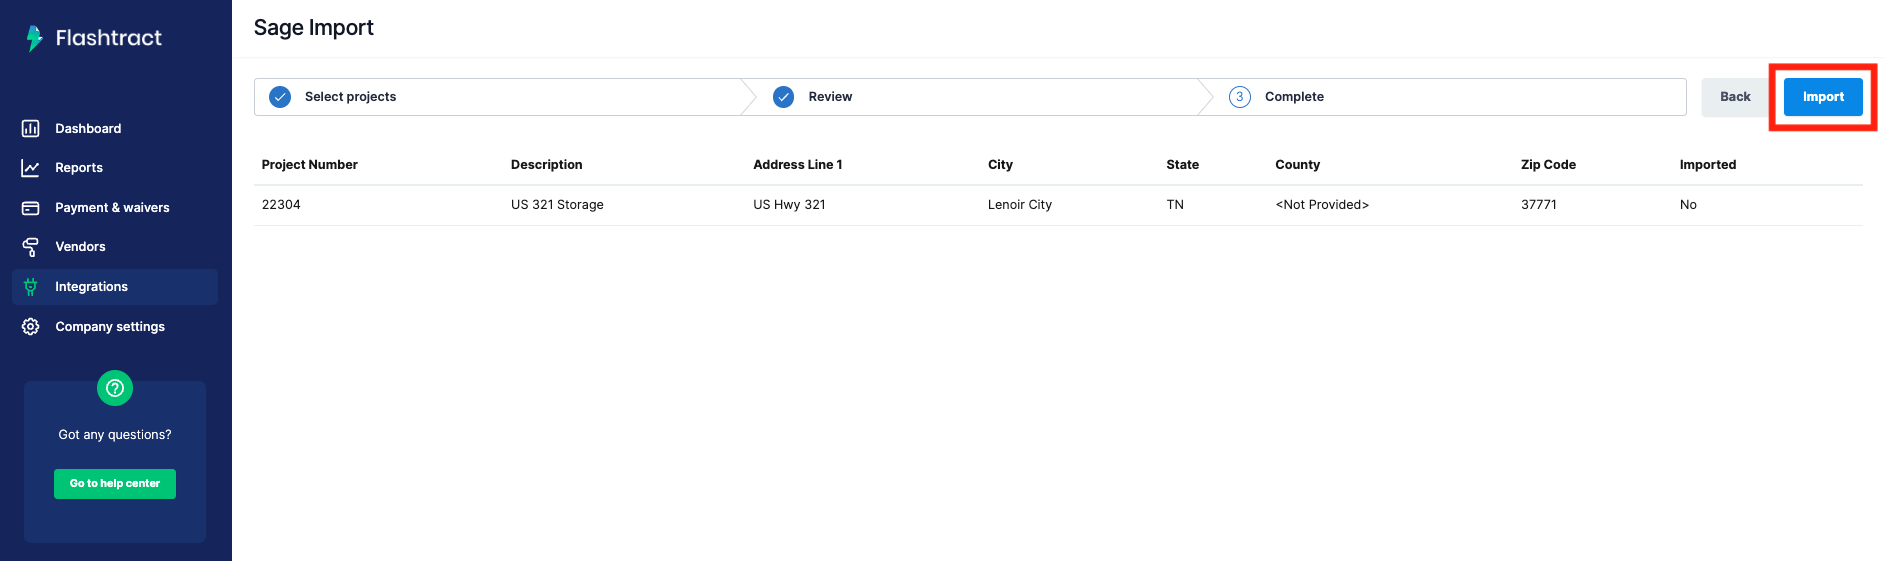
Task: Click the Flashtract lightning logo icon
Action: 35,38
